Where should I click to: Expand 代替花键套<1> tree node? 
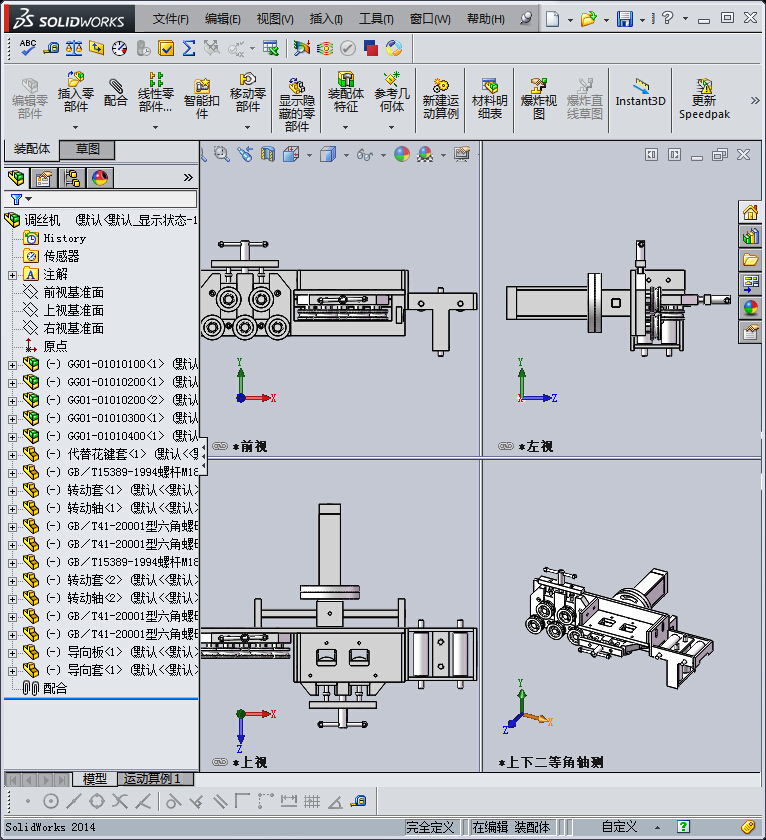coord(12,455)
